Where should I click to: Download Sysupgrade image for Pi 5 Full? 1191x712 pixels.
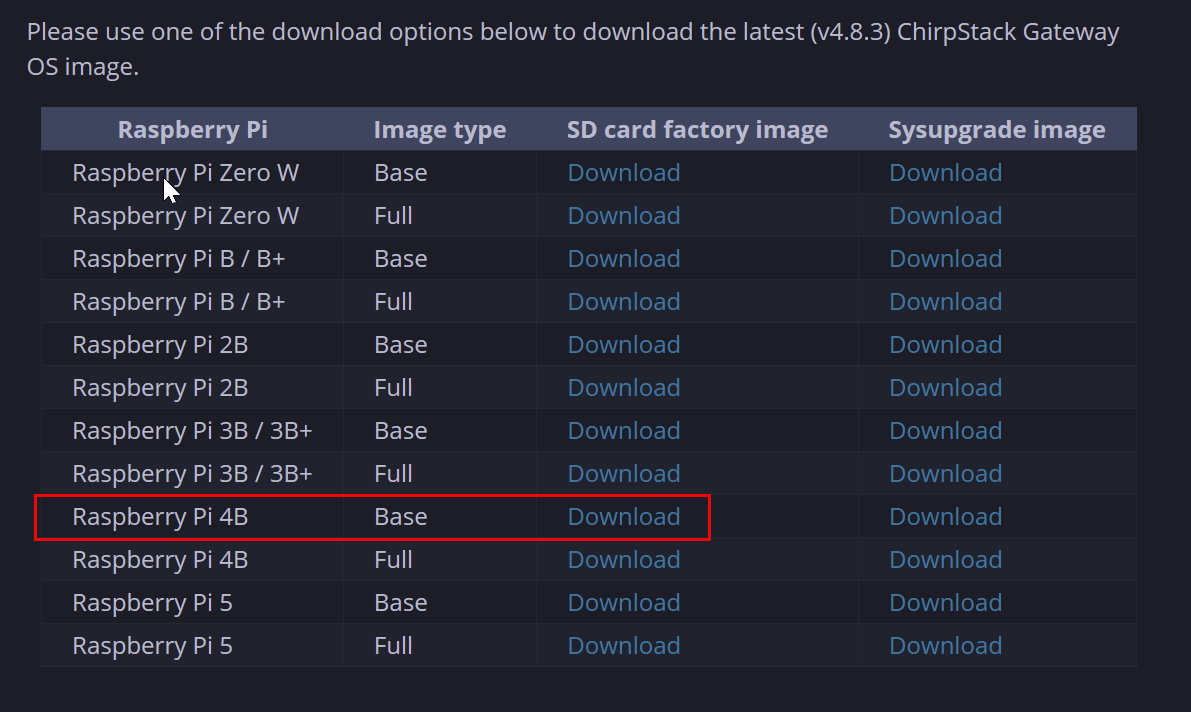pos(945,646)
